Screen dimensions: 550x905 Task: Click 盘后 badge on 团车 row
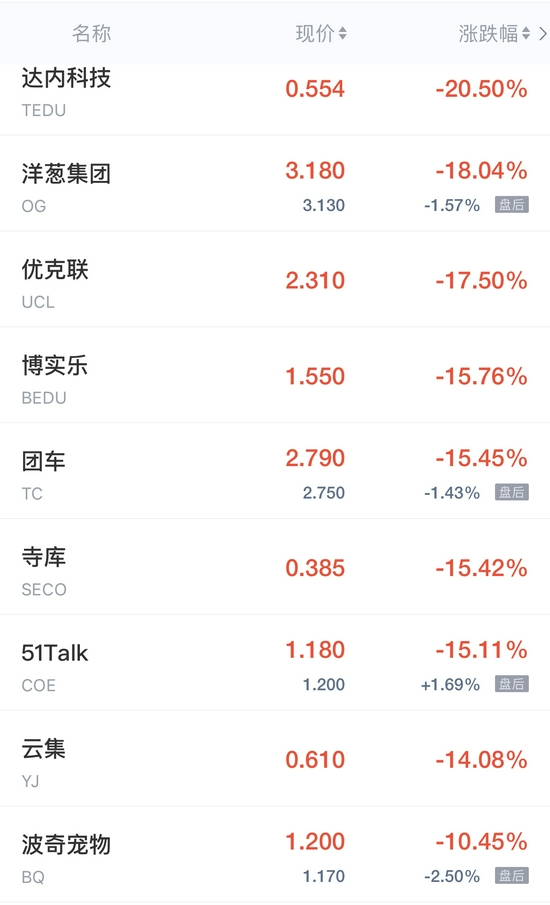point(511,492)
